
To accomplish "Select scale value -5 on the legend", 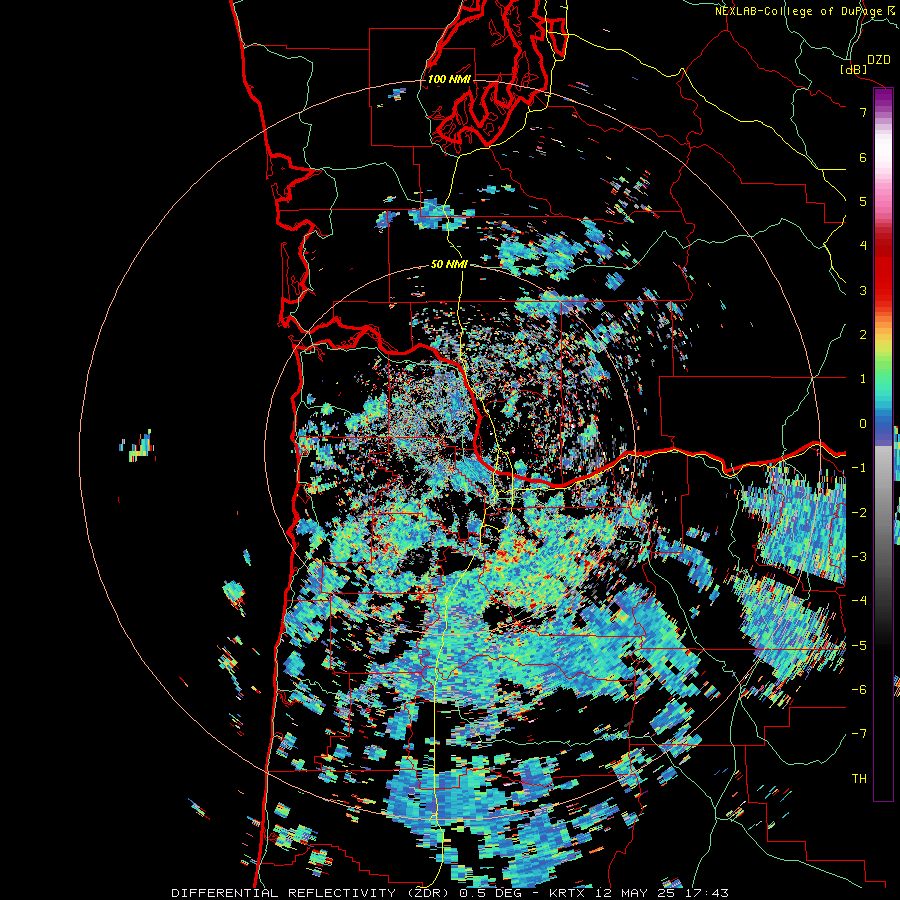I will [859, 646].
